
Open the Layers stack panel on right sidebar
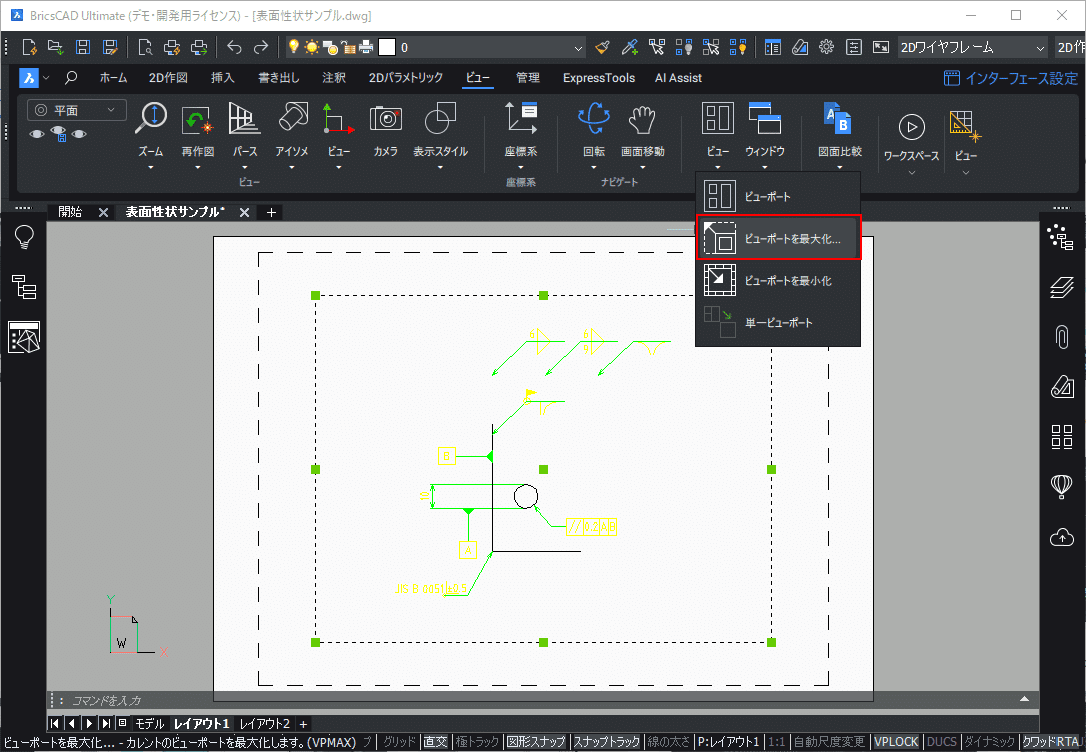pyautogui.click(x=1062, y=287)
